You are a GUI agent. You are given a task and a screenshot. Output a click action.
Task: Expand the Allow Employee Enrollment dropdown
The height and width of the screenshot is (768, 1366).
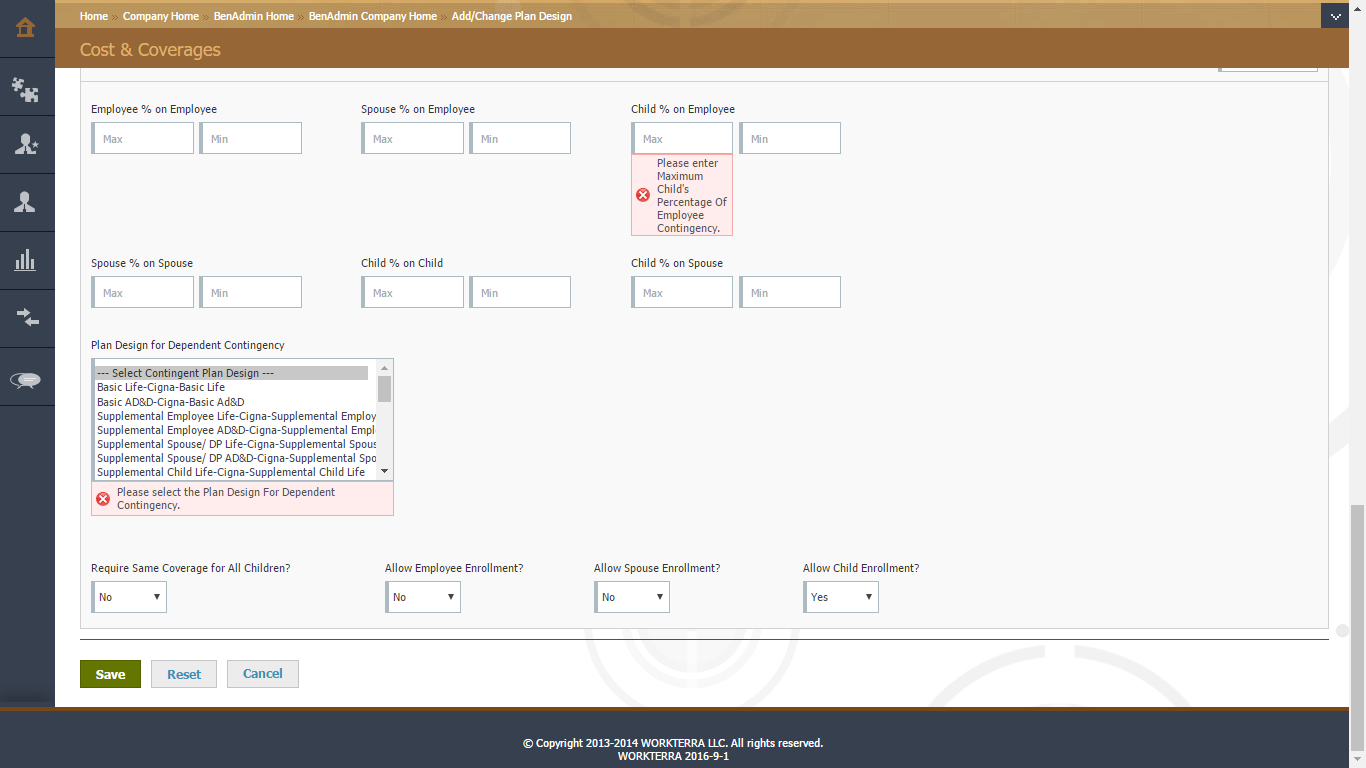pyautogui.click(x=423, y=597)
